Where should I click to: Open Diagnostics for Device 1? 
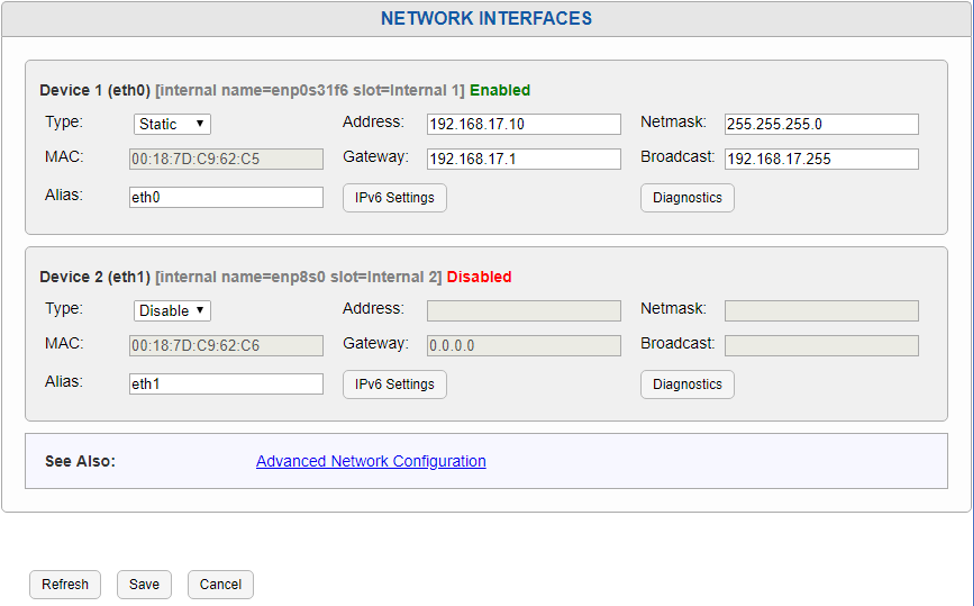(687, 197)
